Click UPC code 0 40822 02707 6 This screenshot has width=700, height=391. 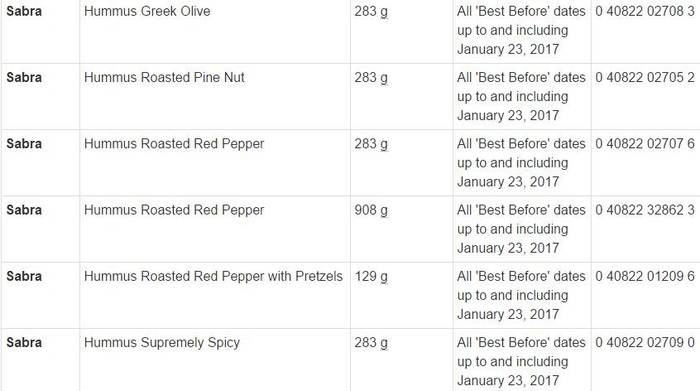(x=645, y=144)
